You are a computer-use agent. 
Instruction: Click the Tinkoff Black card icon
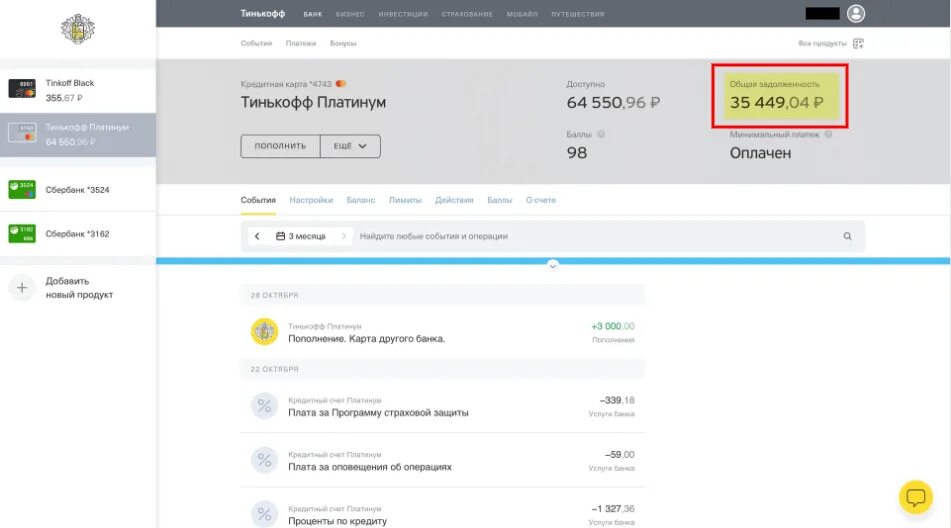click(x=22, y=89)
